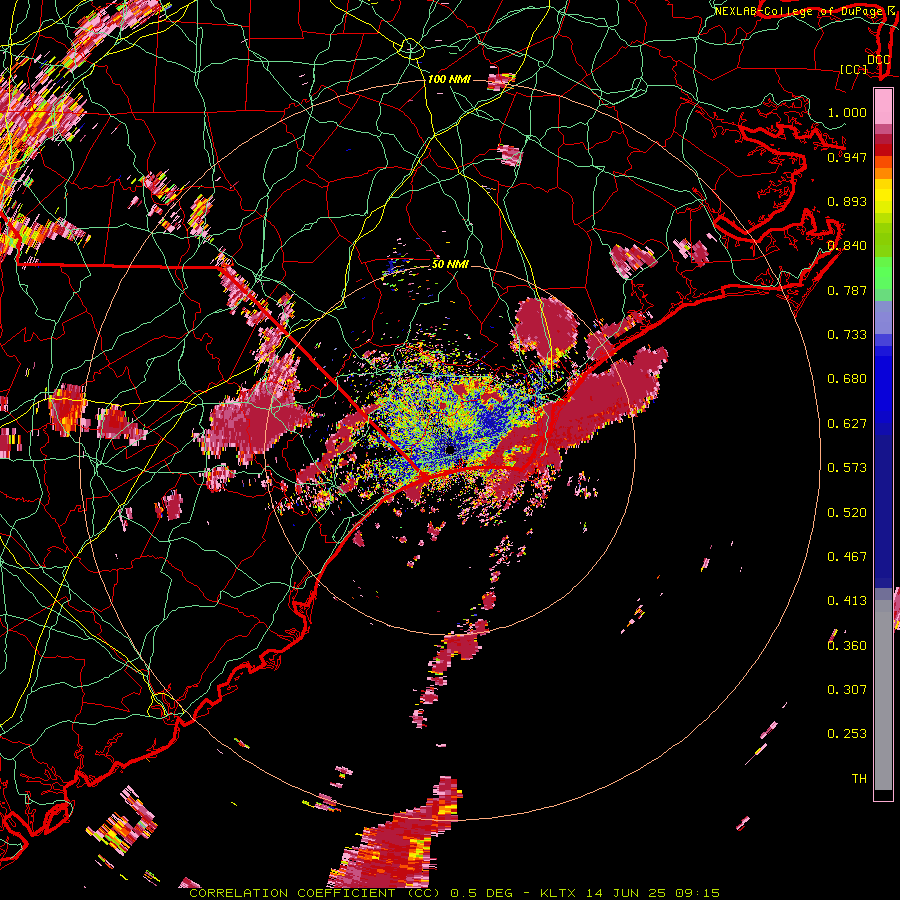900x900 pixels.
Task: Click the 1.000 value on color scale
Action: 847,112
